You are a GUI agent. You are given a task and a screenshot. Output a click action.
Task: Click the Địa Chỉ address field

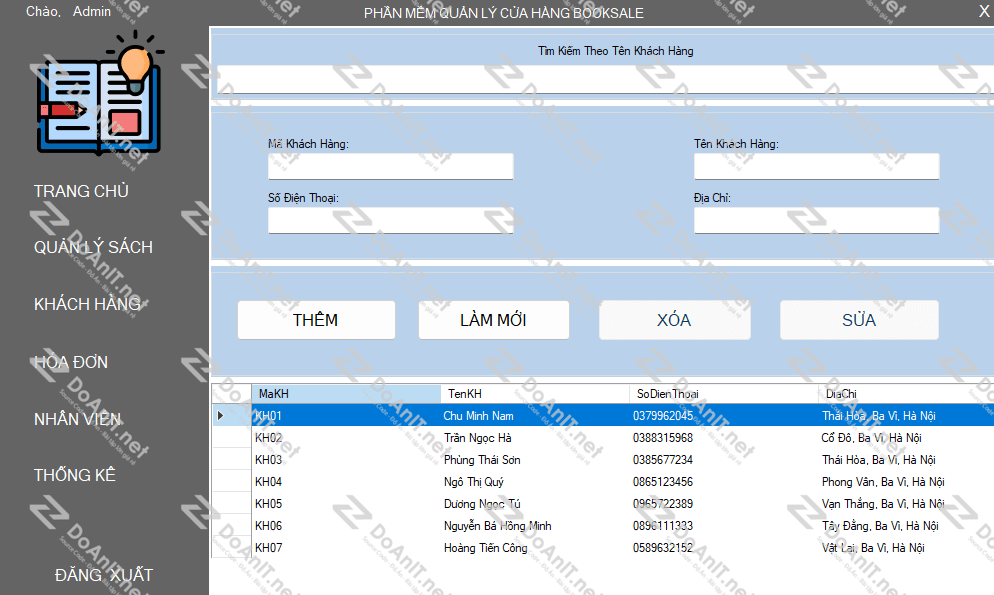[x=816, y=221]
